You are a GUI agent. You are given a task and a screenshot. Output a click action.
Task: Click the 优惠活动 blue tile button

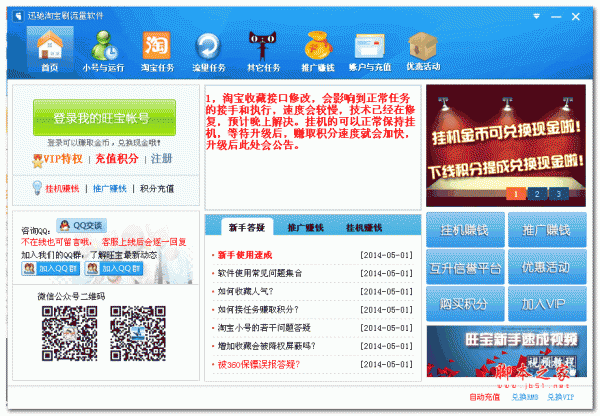(547, 267)
